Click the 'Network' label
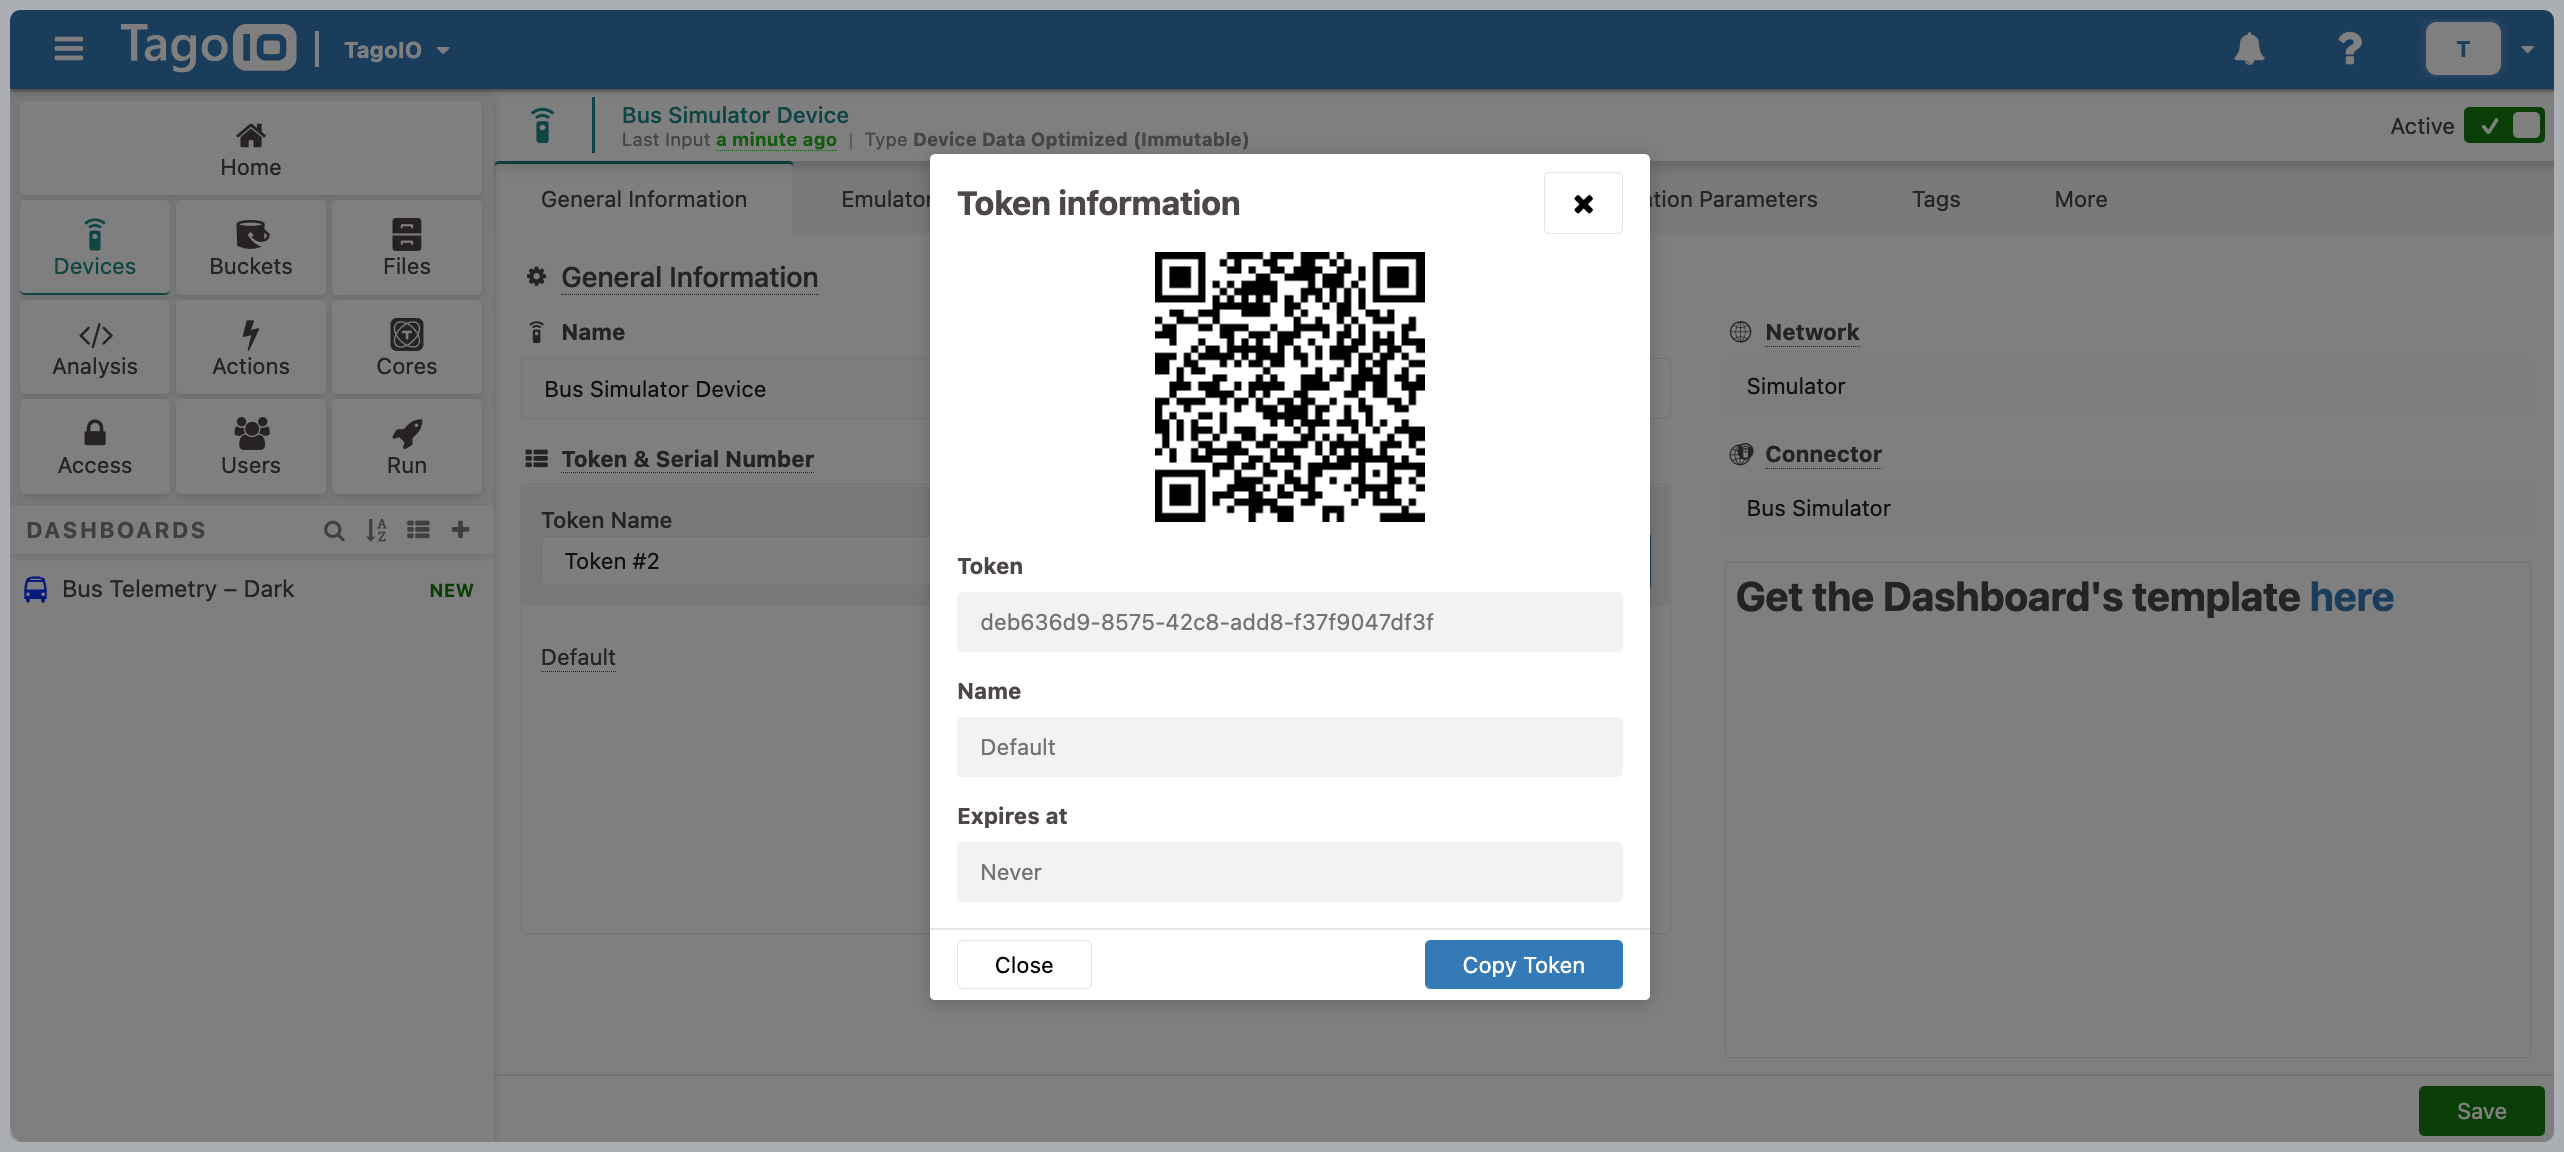The image size is (2564, 1152). click(x=1811, y=332)
